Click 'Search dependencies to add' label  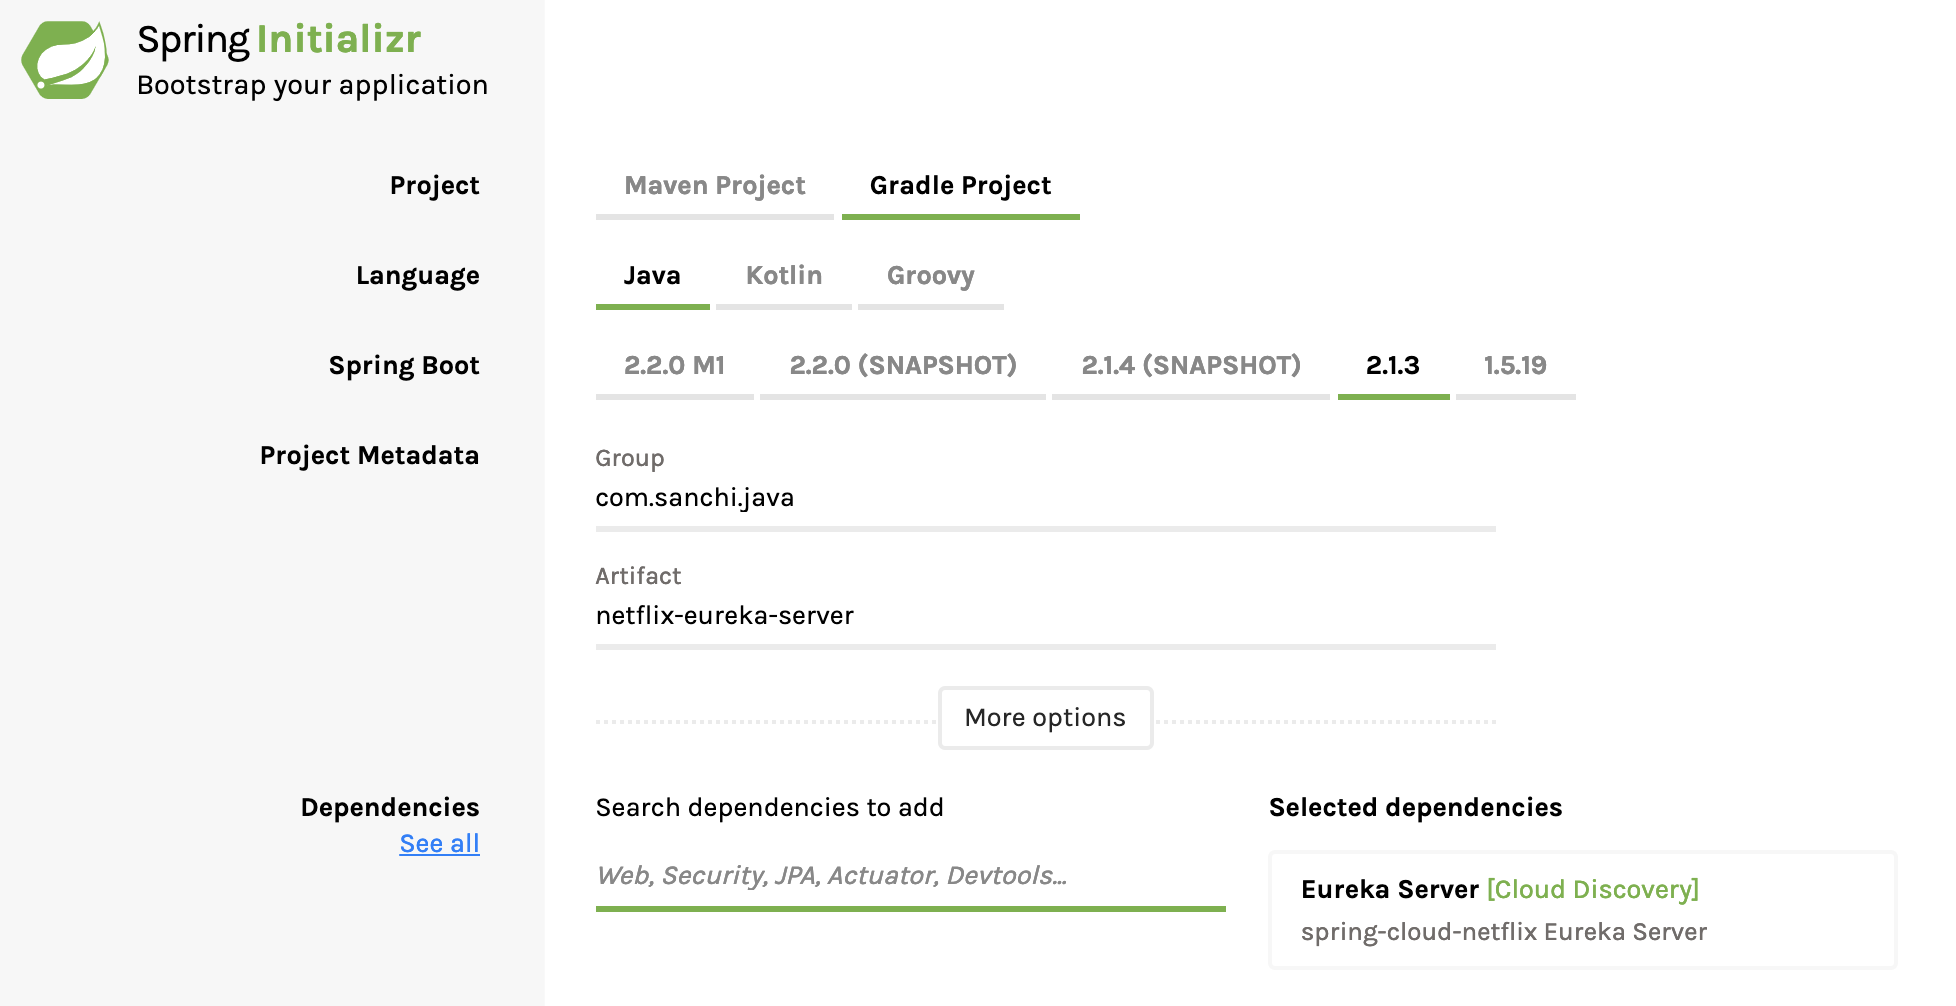click(769, 808)
